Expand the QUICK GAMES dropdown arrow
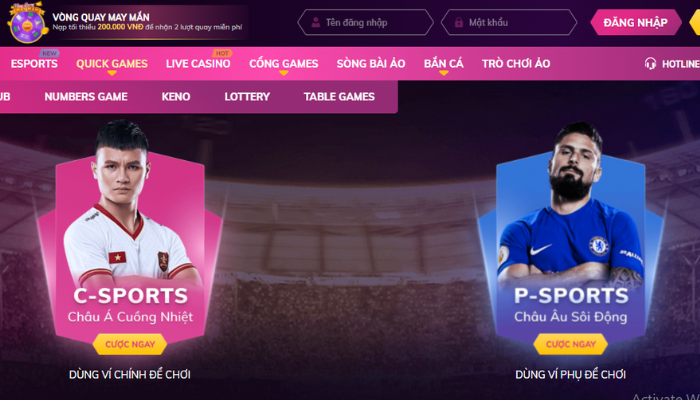Screen dimensions: 700x400 [x=112, y=73]
